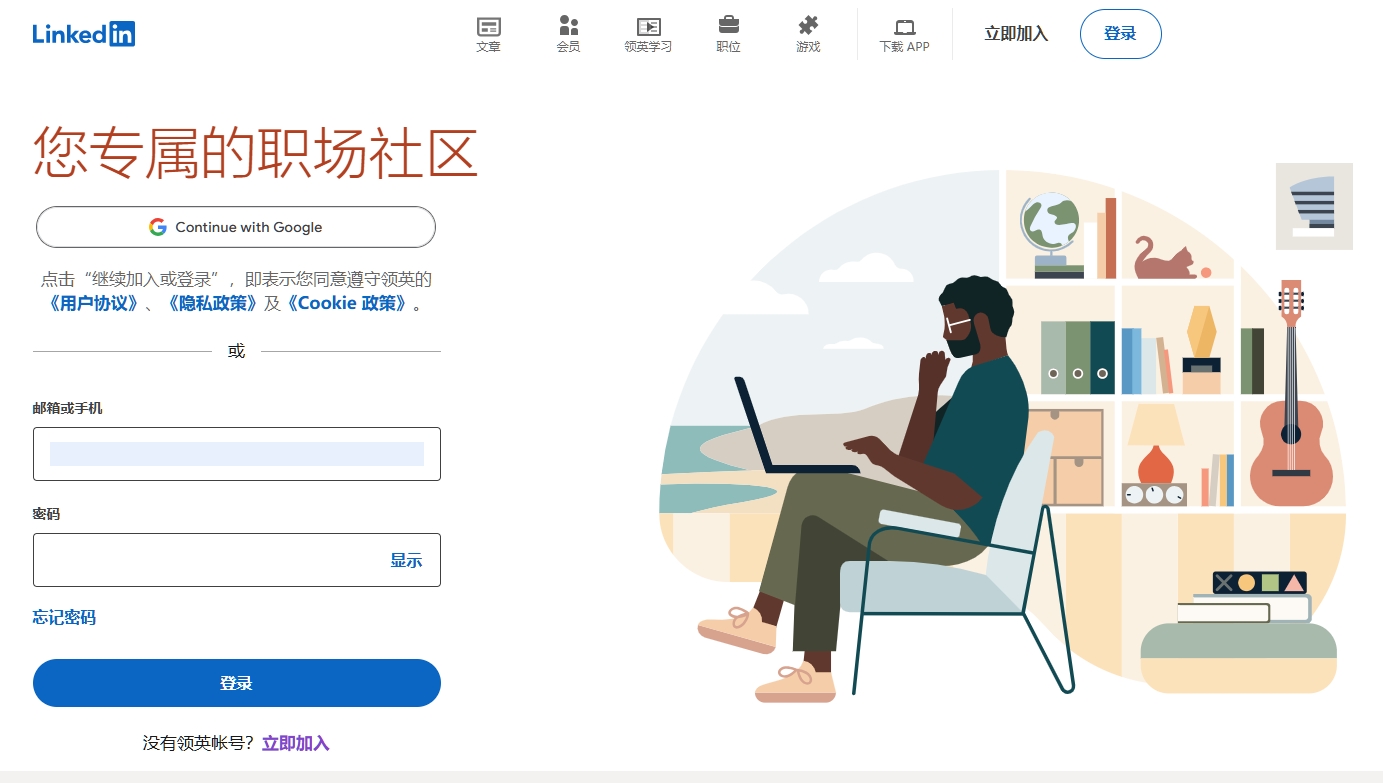Continue with Google sign-in button
Viewport: 1383px width, 783px height.
pos(236,227)
